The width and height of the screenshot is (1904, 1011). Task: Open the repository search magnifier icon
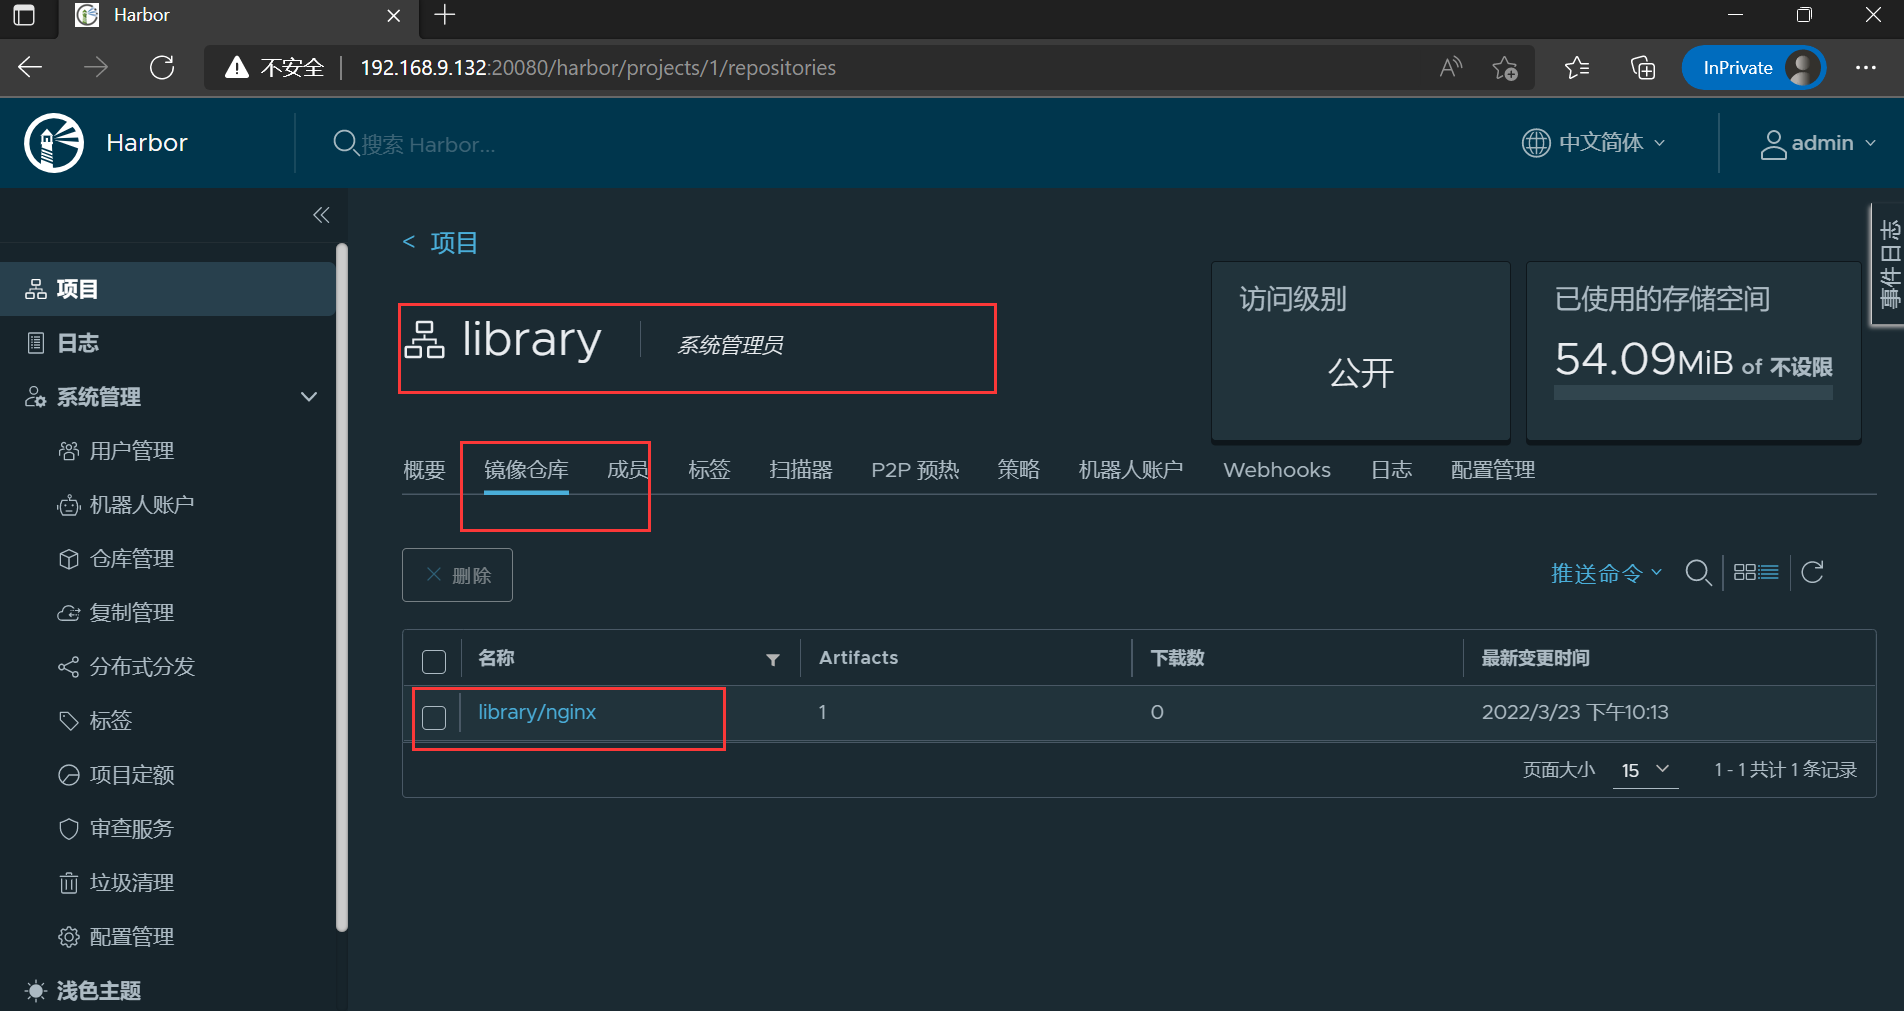[1698, 573]
